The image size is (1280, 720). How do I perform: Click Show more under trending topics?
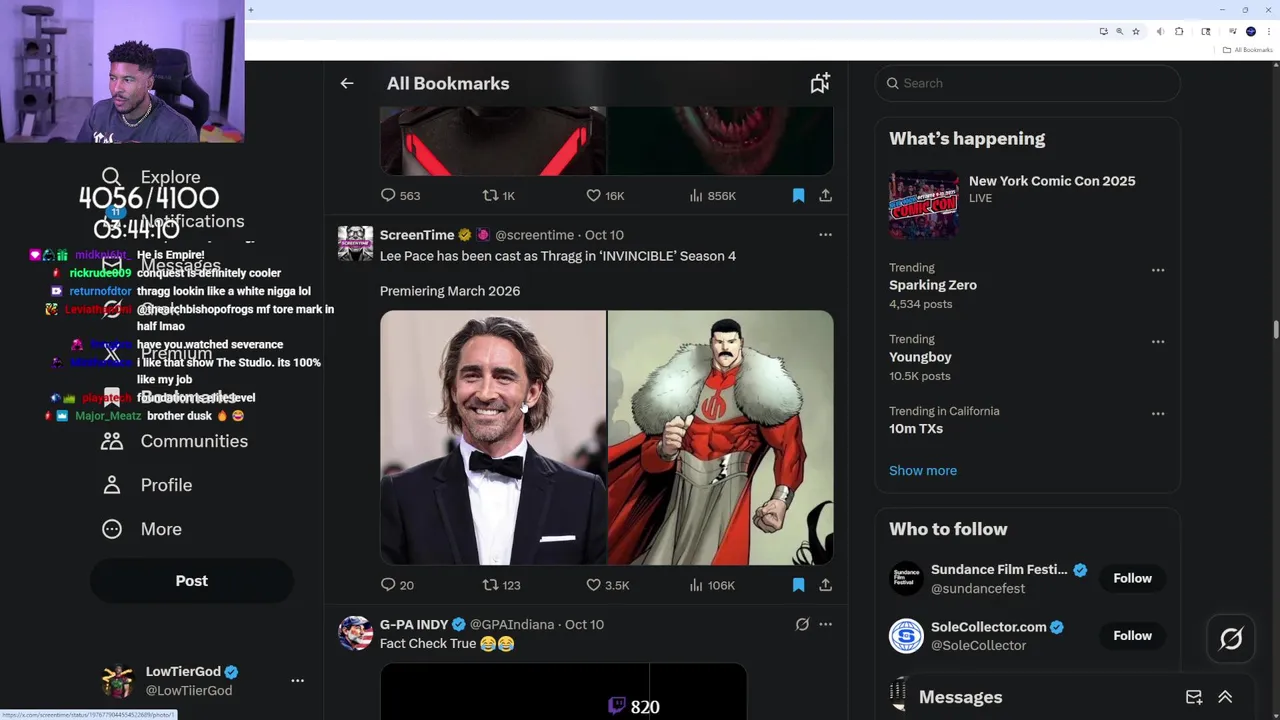[x=923, y=471]
